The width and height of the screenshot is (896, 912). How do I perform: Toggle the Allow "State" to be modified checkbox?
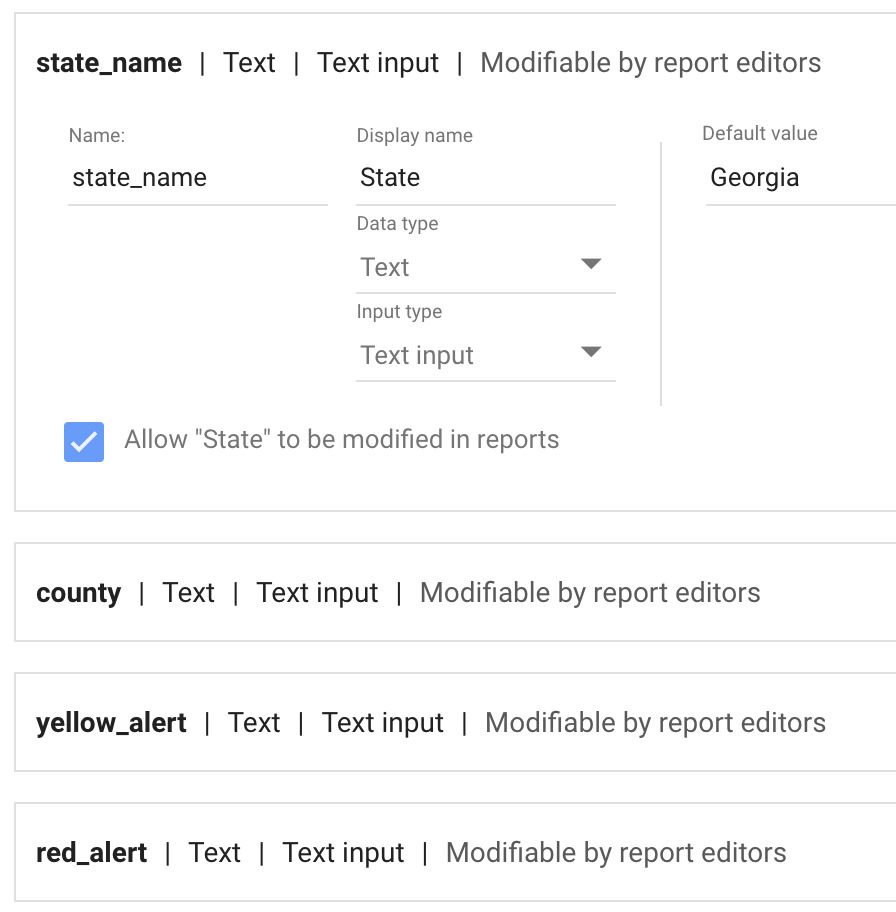click(84, 441)
